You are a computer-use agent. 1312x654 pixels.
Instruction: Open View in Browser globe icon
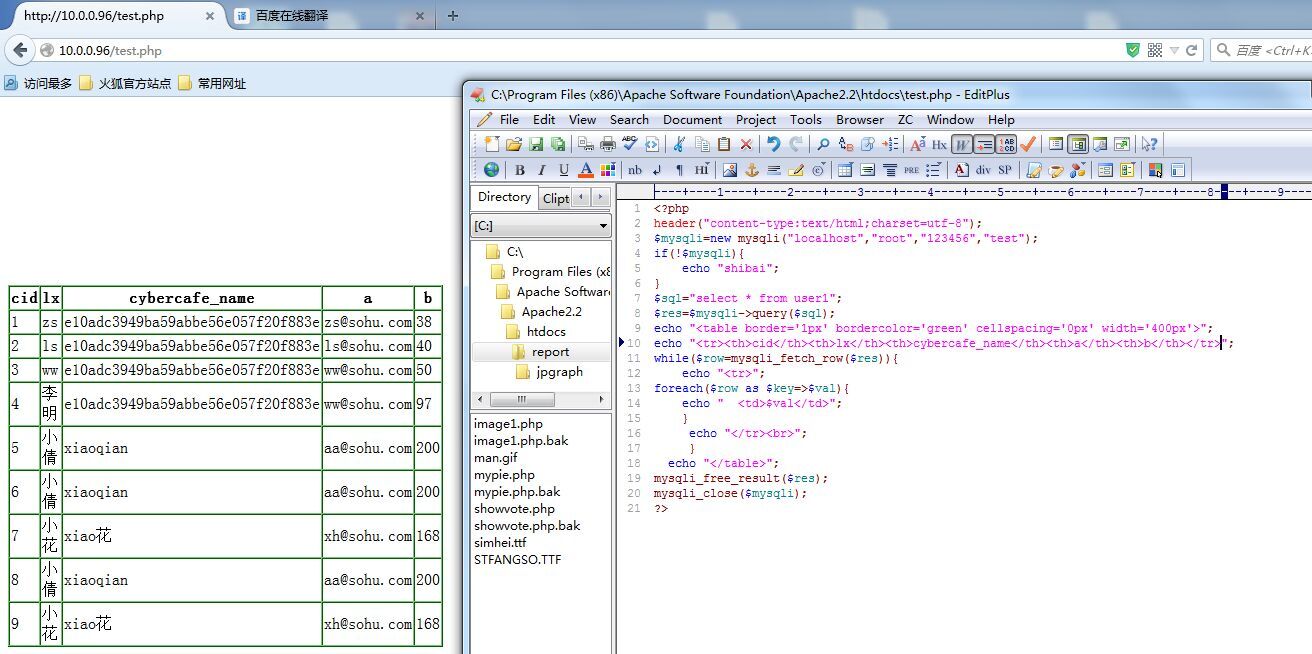491,170
